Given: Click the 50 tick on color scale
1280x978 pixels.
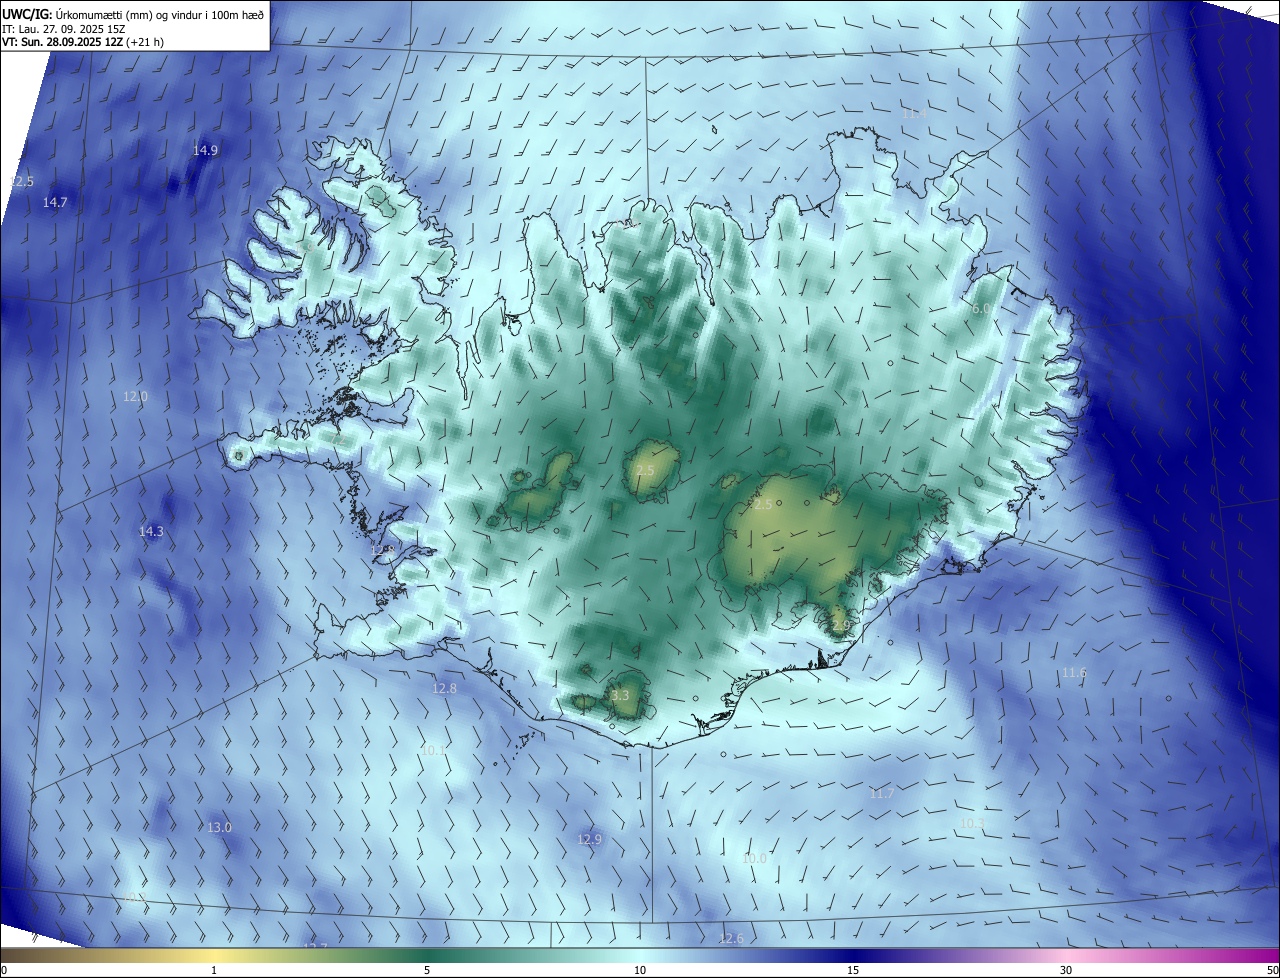Looking at the screenshot, I should click(1272, 970).
